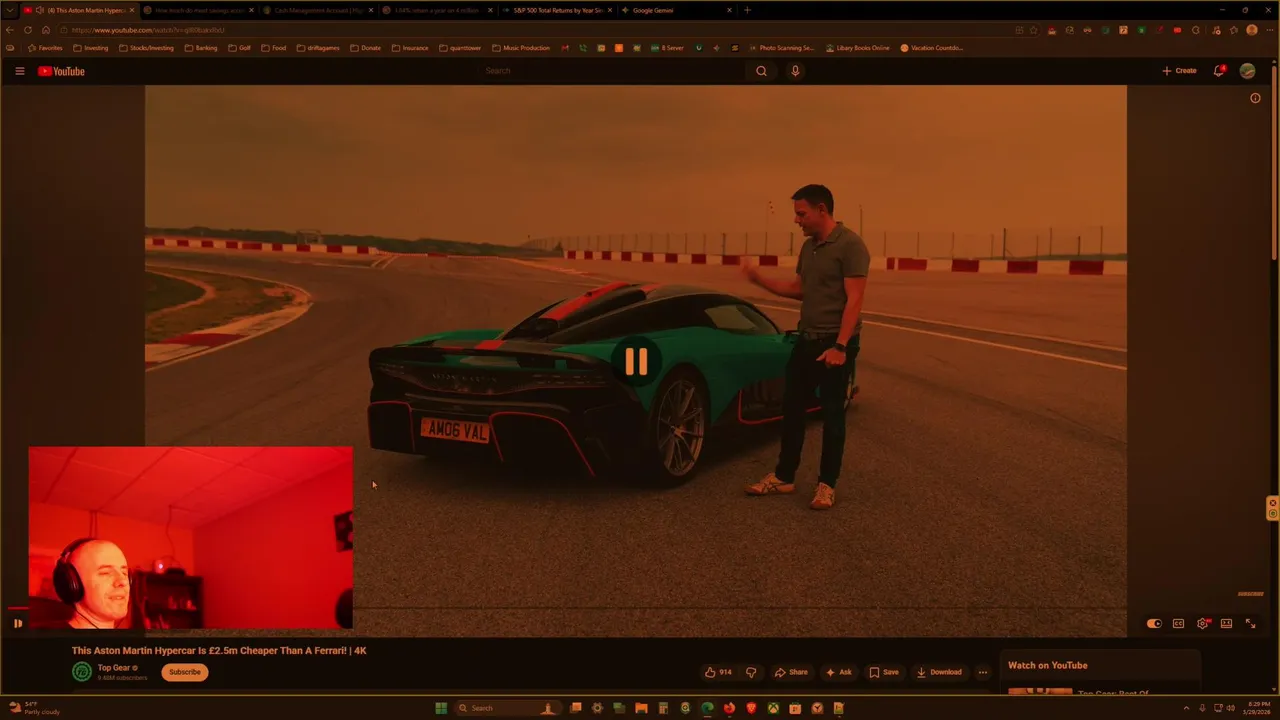Open the Watch on YouTube panel header

pos(1047,665)
